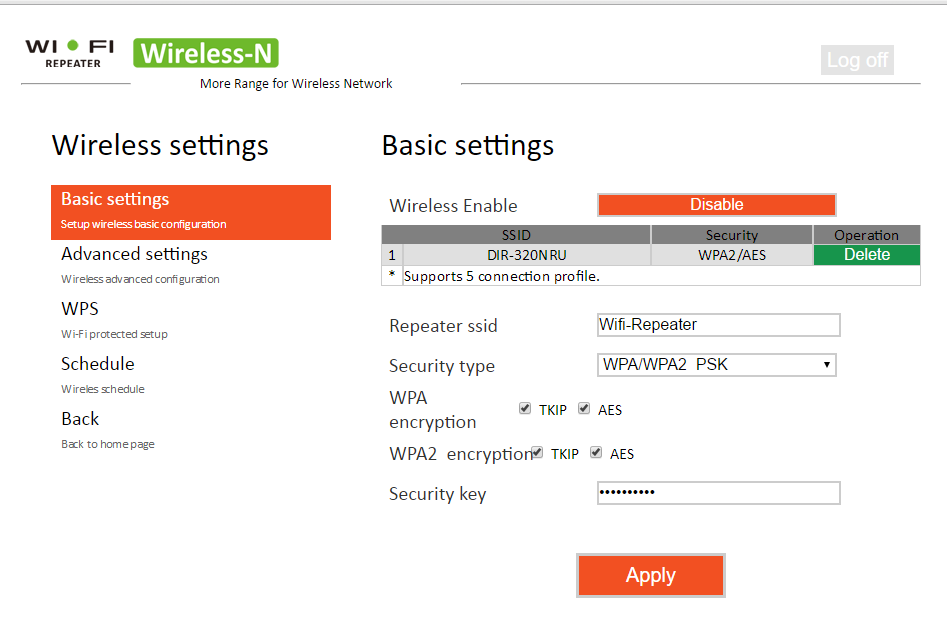This screenshot has width=947, height=630.
Task: Expand the Security type dropdown
Action: point(716,365)
